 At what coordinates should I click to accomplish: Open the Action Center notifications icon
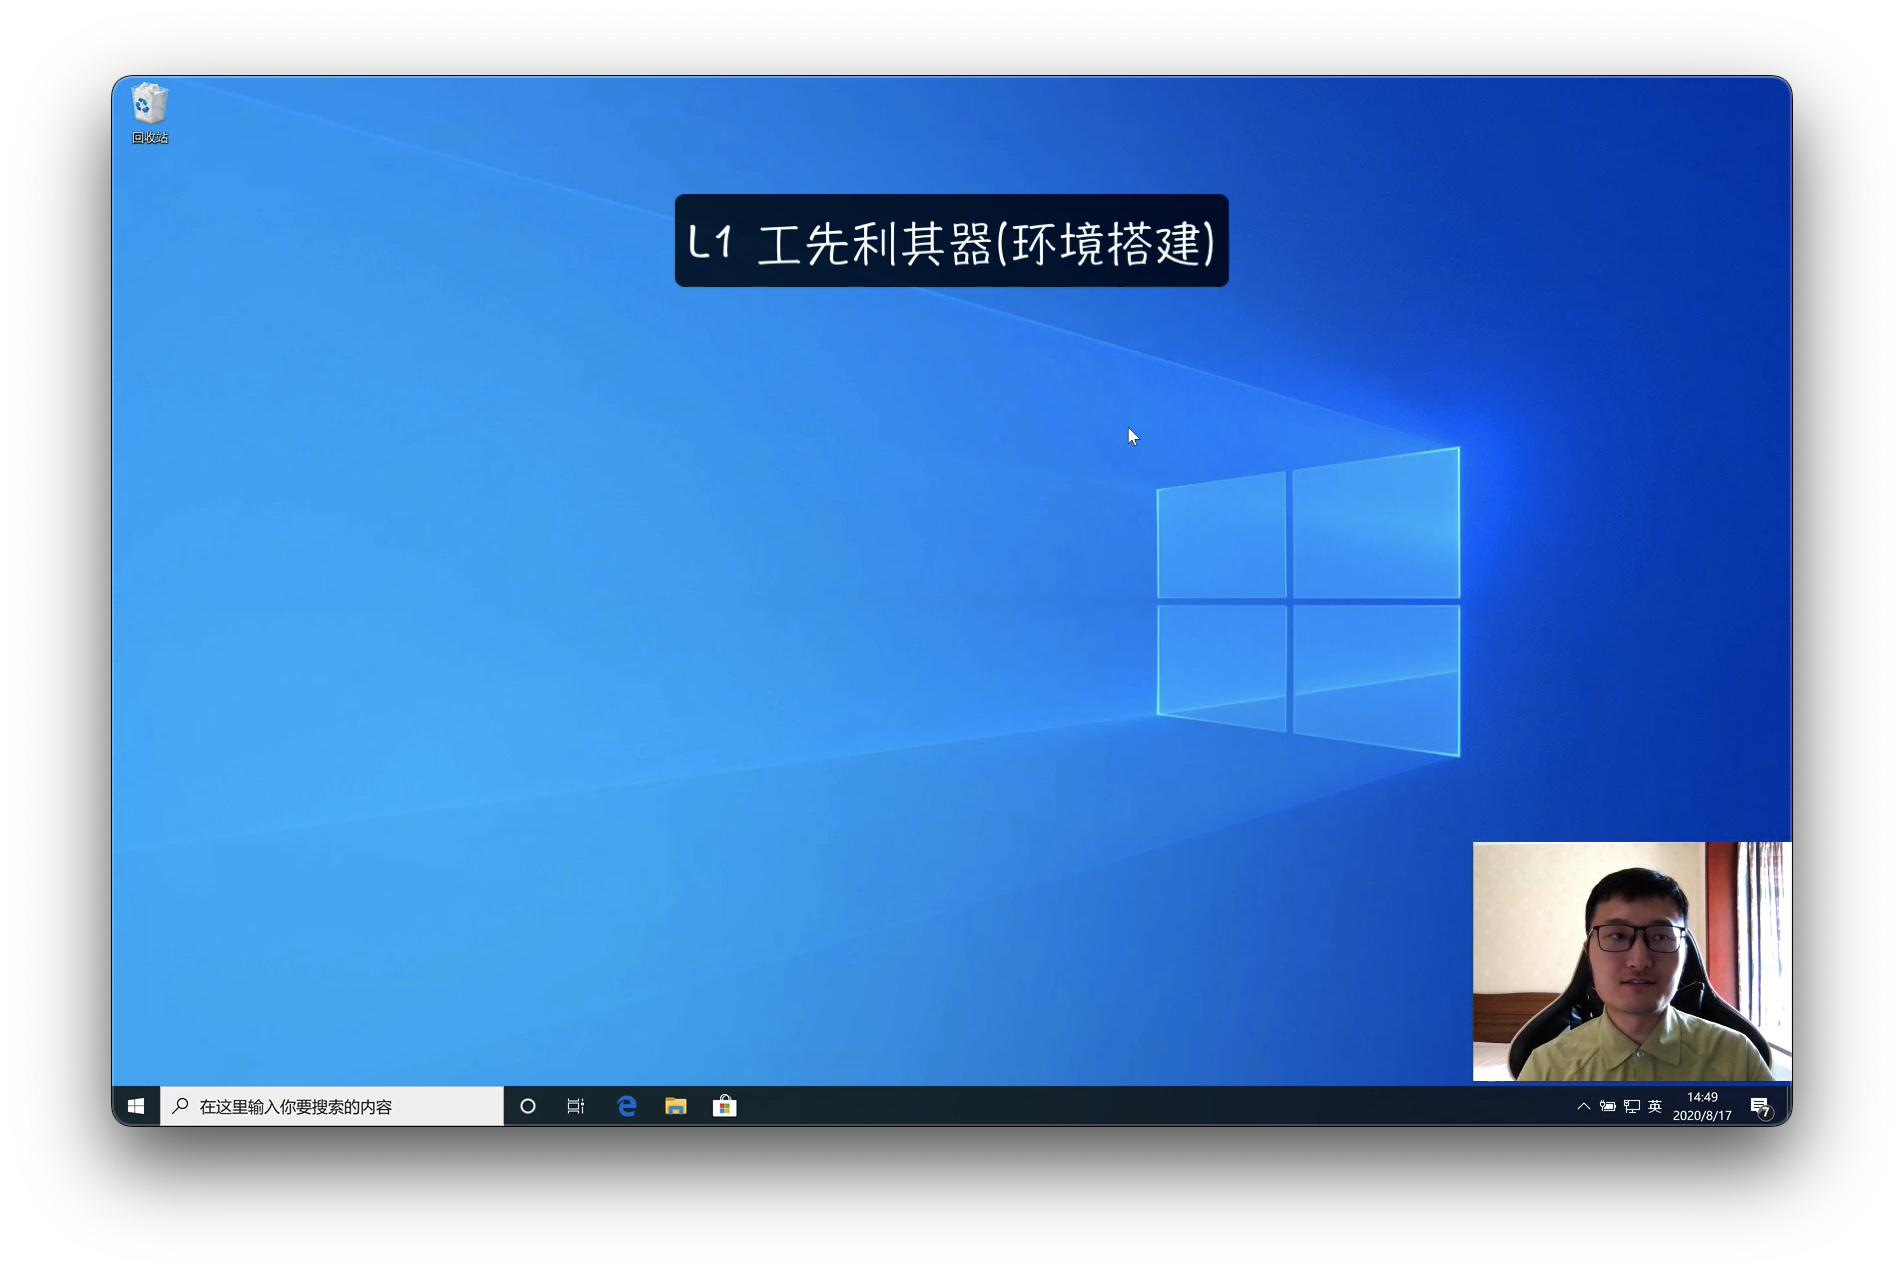pyautogui.click(x=1761, y=1106)
